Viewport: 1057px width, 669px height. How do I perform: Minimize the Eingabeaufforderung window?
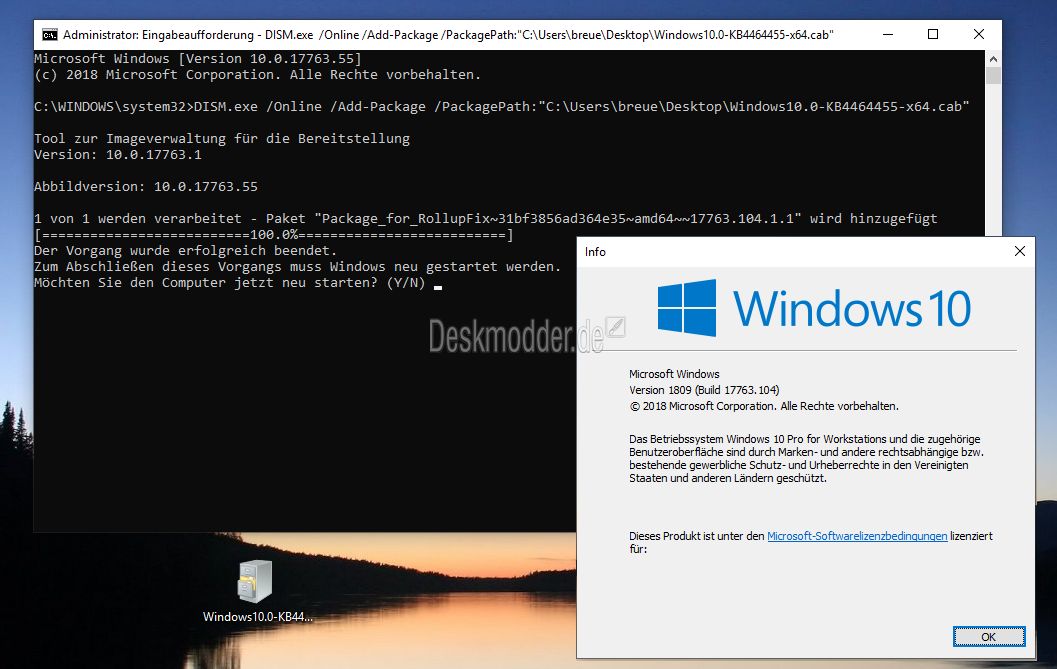(888, 34)
